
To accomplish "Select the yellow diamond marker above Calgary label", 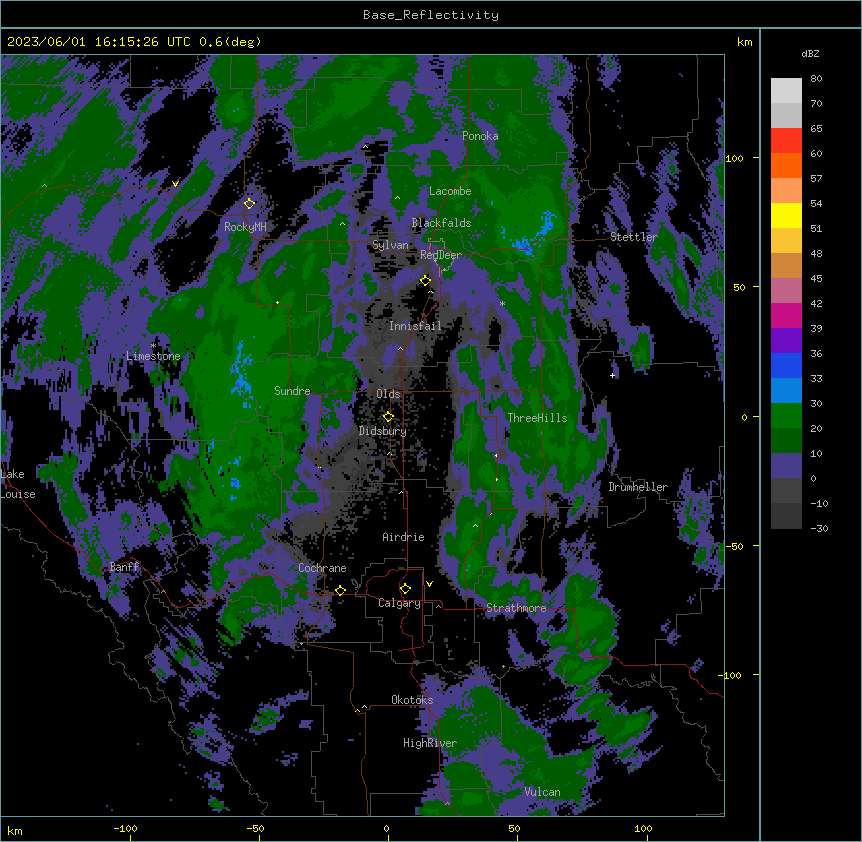I will pyautogui.click(x=405, y=589).
